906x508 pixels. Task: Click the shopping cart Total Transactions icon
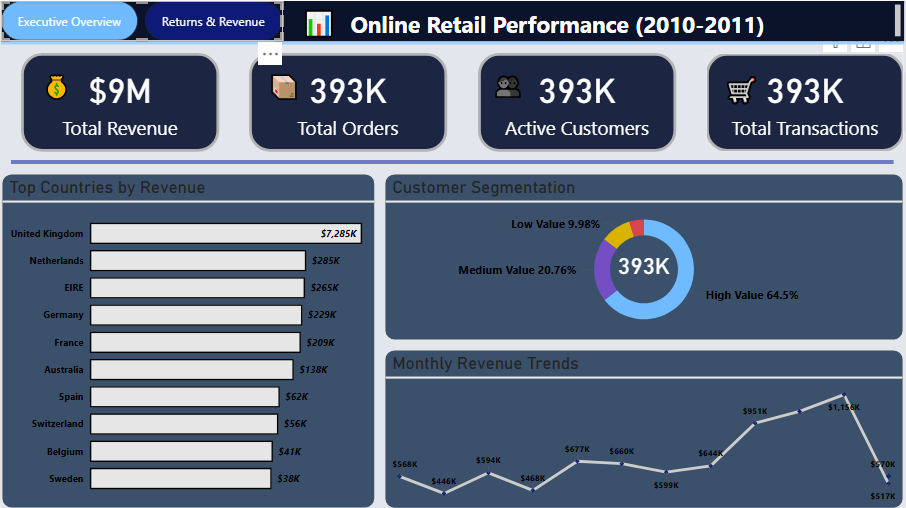click(741, 90)
